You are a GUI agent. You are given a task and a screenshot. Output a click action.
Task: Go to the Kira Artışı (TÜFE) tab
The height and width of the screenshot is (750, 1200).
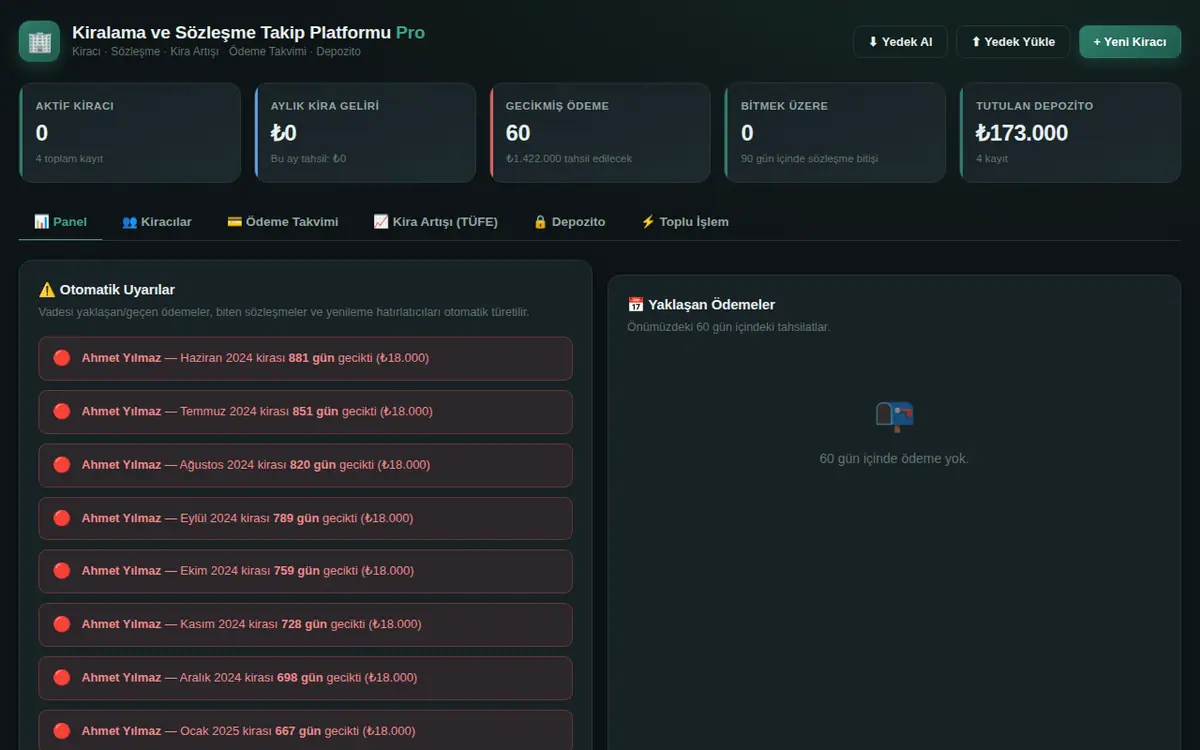click(x=435, y=222)
